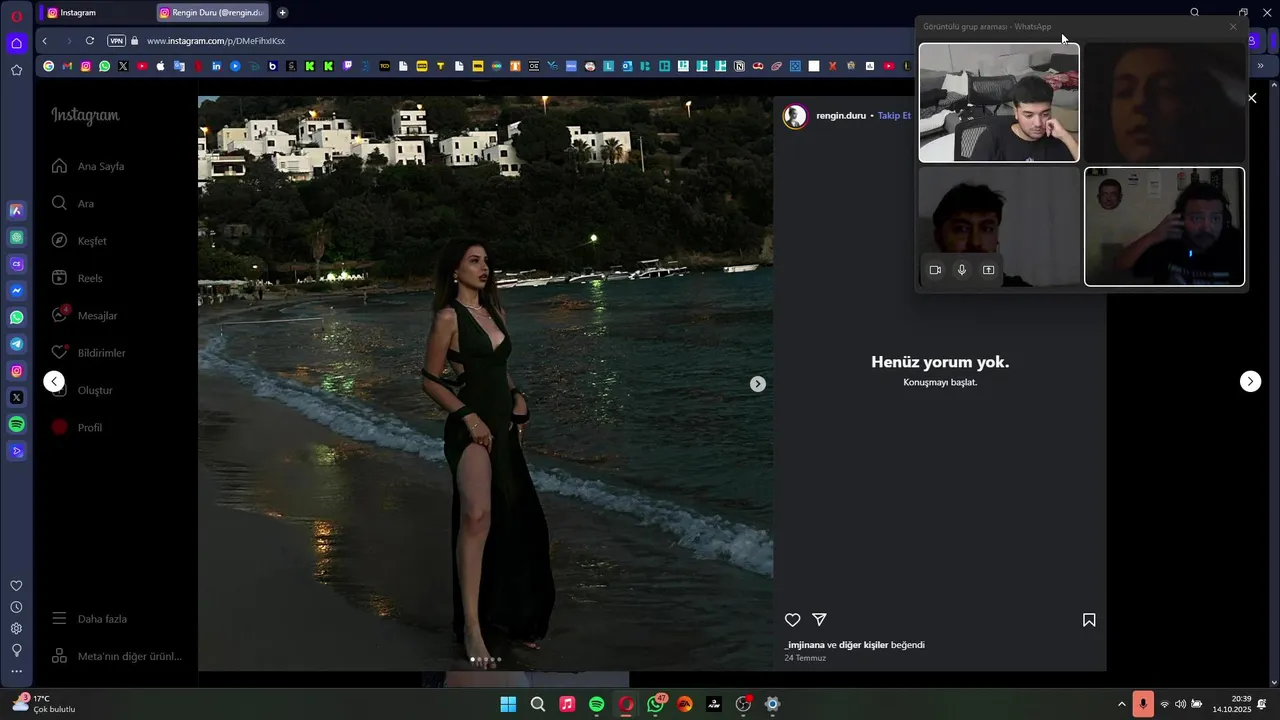Share the post with paper plane icon

[x=819, y=620]
